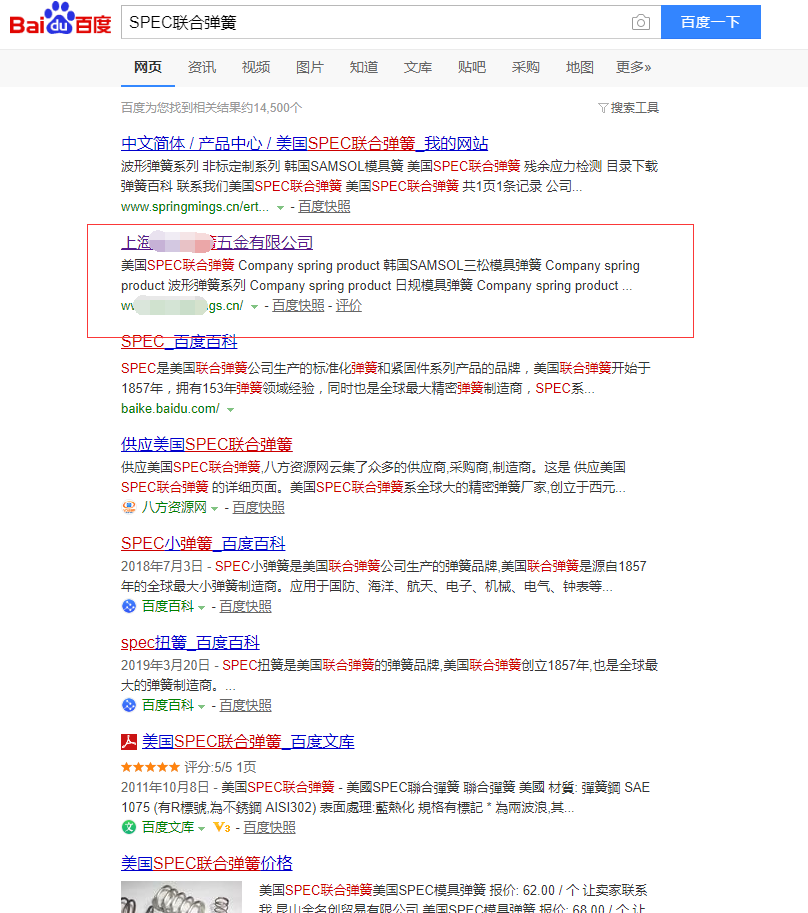Open 中文简体 / 产品中心 / 美国SPEC联合弹簧 result

pyautogui.click(x=304, y=143)
